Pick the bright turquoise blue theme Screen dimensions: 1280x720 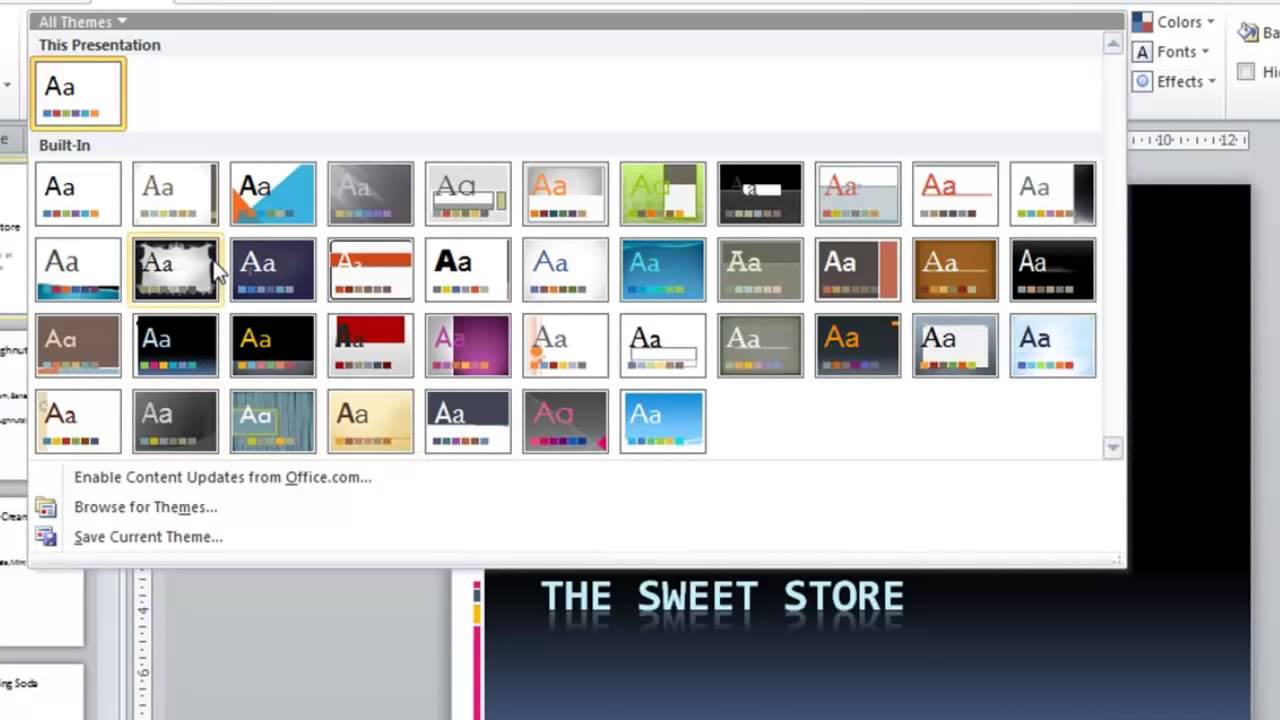663,270
